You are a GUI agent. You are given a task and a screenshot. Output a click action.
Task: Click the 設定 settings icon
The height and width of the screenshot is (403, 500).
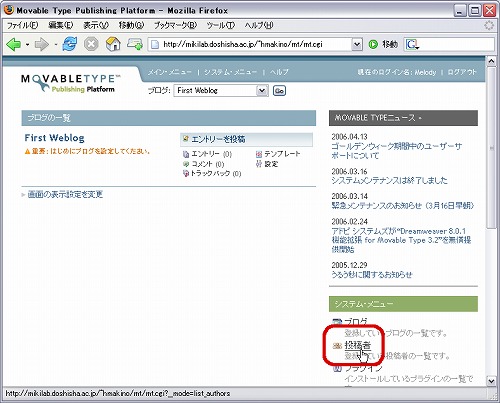[259, 164]
